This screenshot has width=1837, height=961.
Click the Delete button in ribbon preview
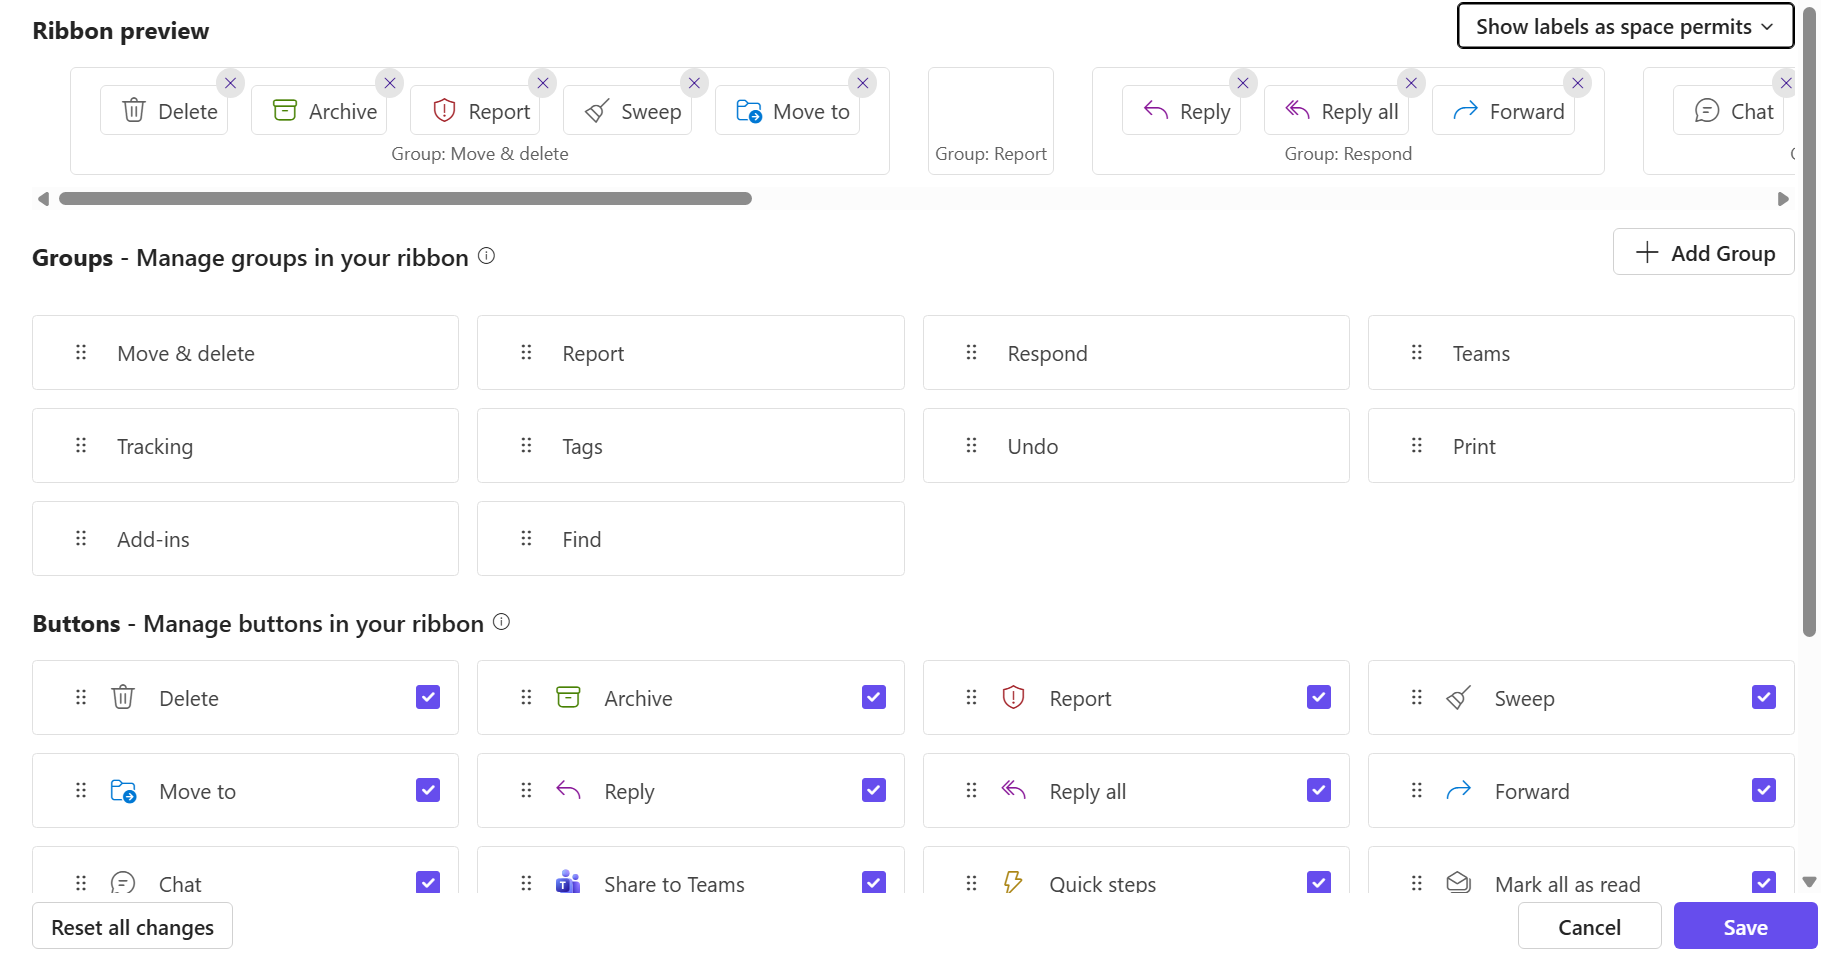click(x=164, y=111)
